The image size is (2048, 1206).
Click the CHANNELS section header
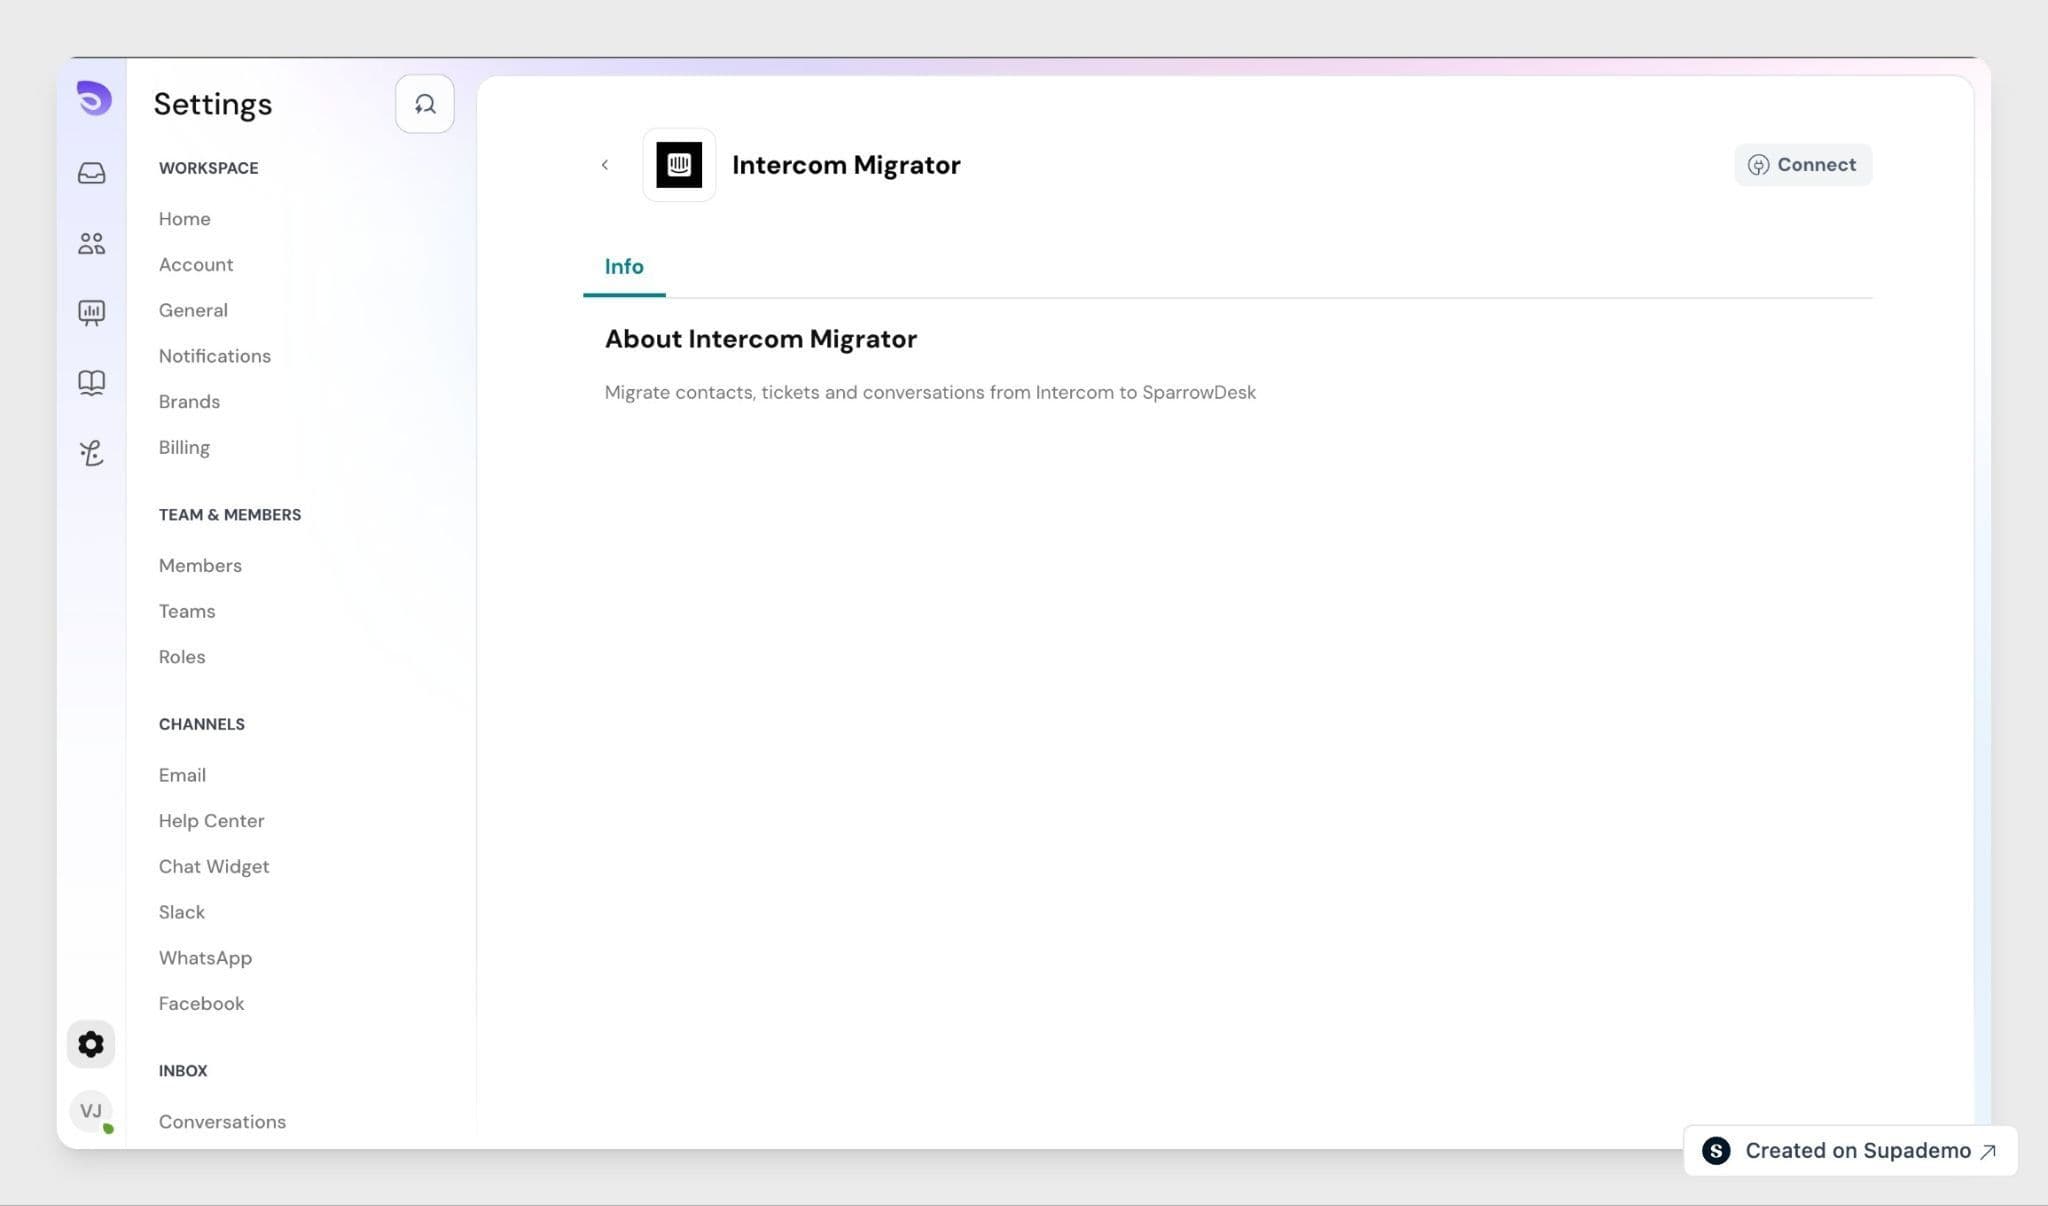(x=202, y=724)
